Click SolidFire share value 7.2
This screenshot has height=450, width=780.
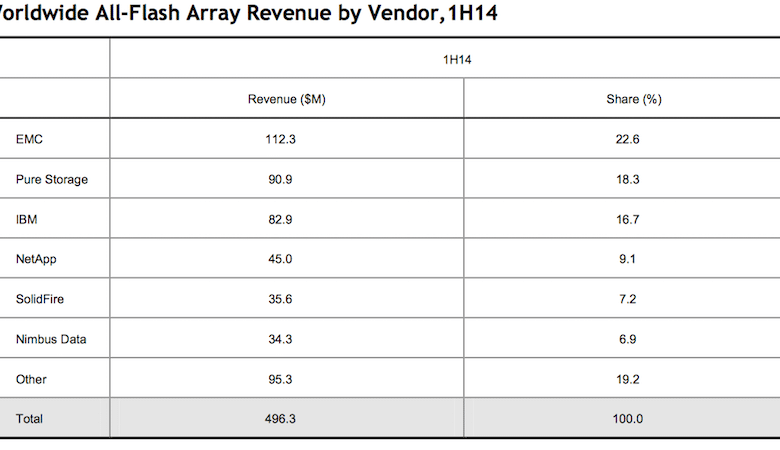[627, 299]
